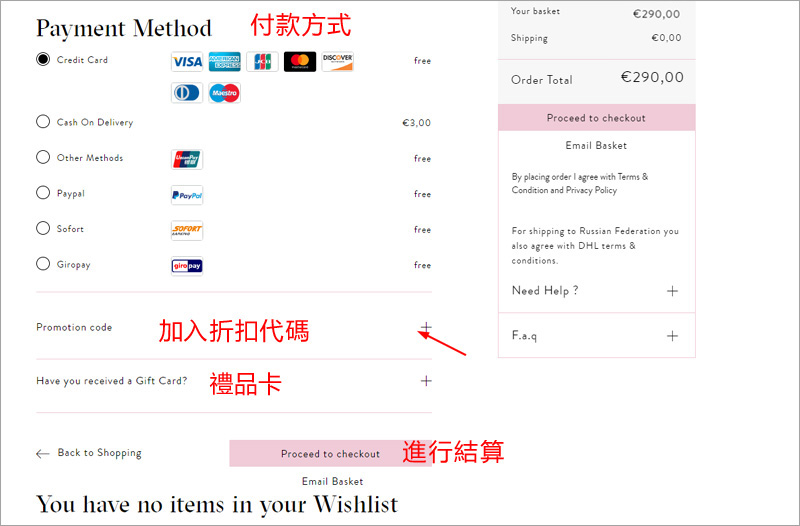The width and height of the screenshot is (800, 526).
Task: Select the Credit Card payment option
Action: [x=43, y=59]
